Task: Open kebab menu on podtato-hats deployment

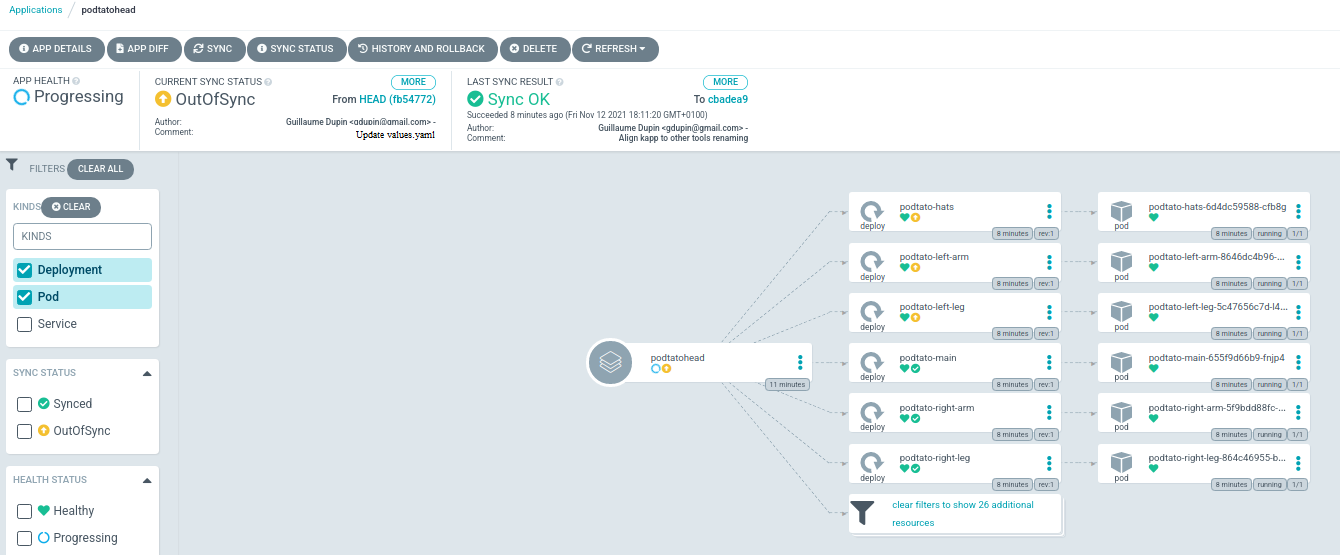Action: tap(1049, 211)
